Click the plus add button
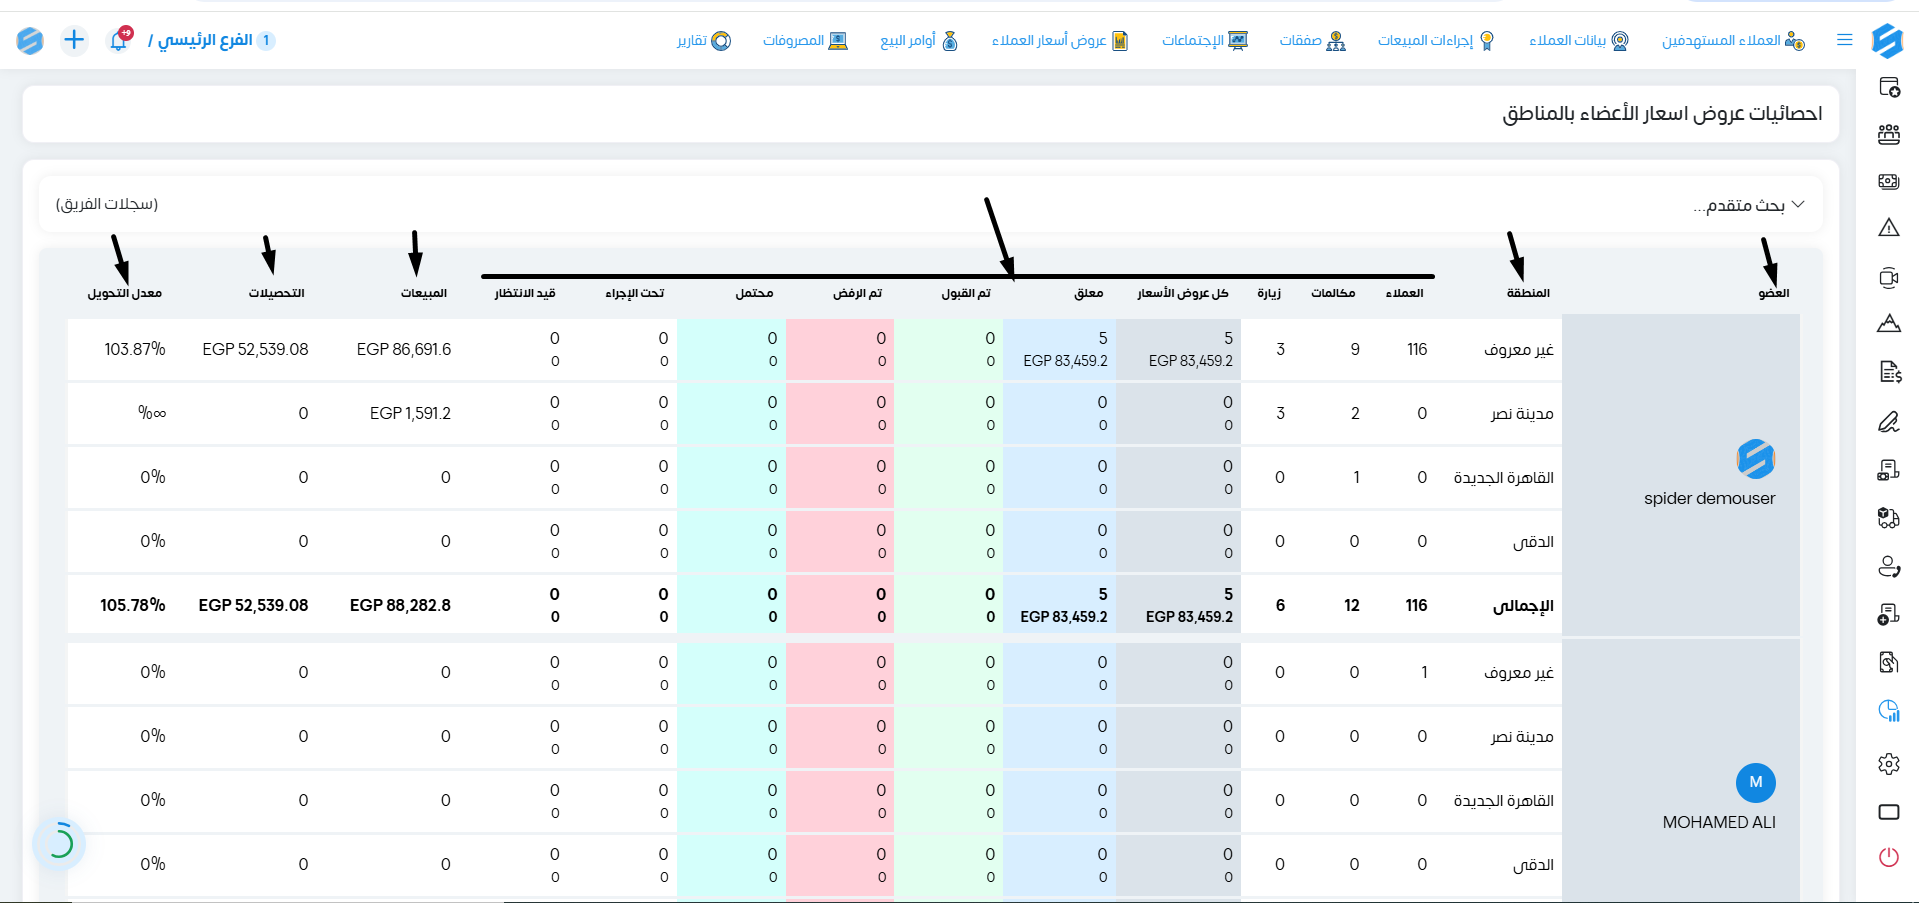Image resolution: width=1919 pixels, height=903 pixels. [x=74, y=40]
